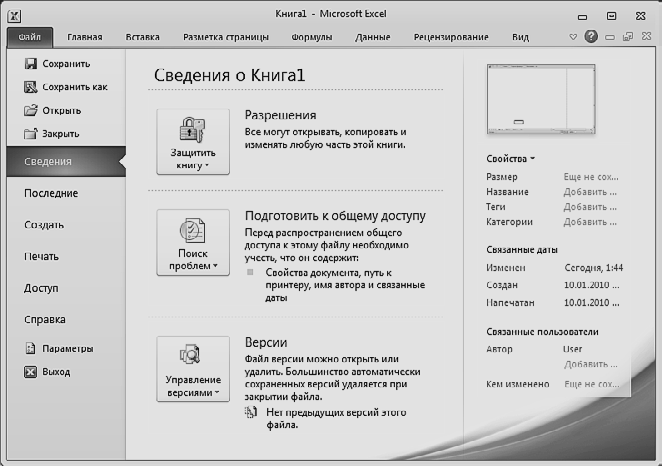Click Добавить under the author User

coord(590,364)
